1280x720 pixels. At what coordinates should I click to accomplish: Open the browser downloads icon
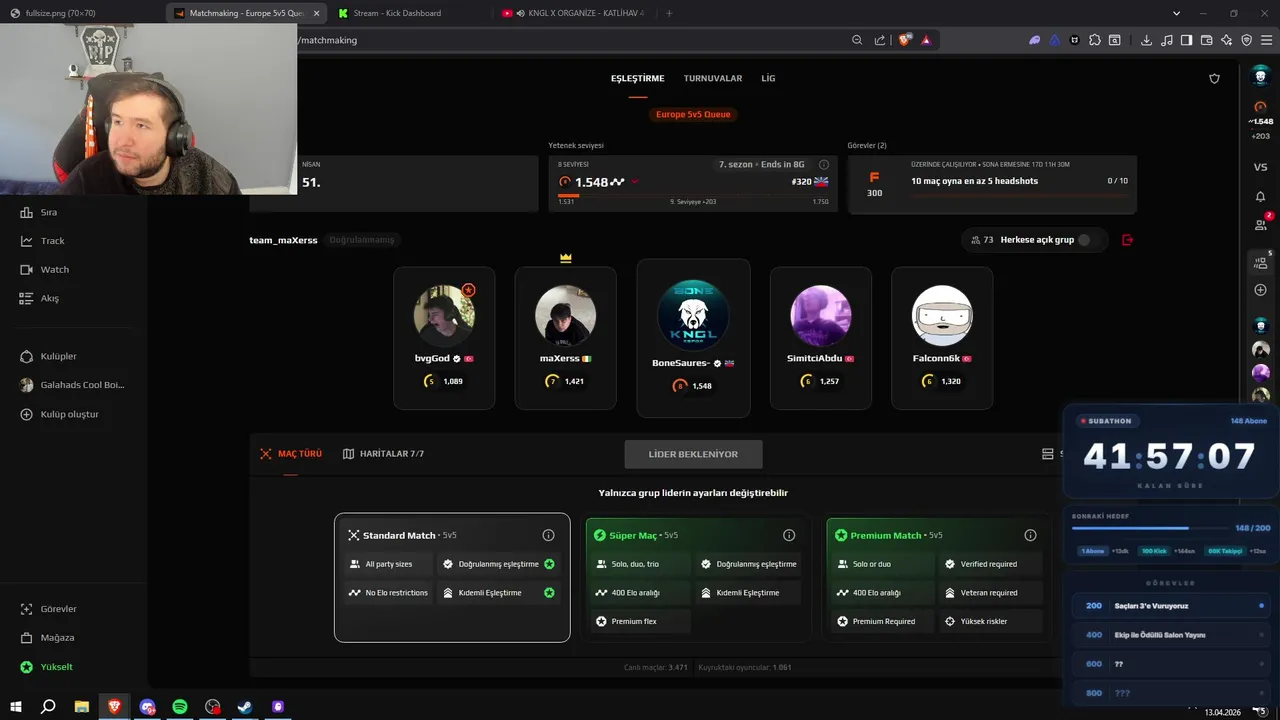pyautogui.click(x=1146, y=40)
